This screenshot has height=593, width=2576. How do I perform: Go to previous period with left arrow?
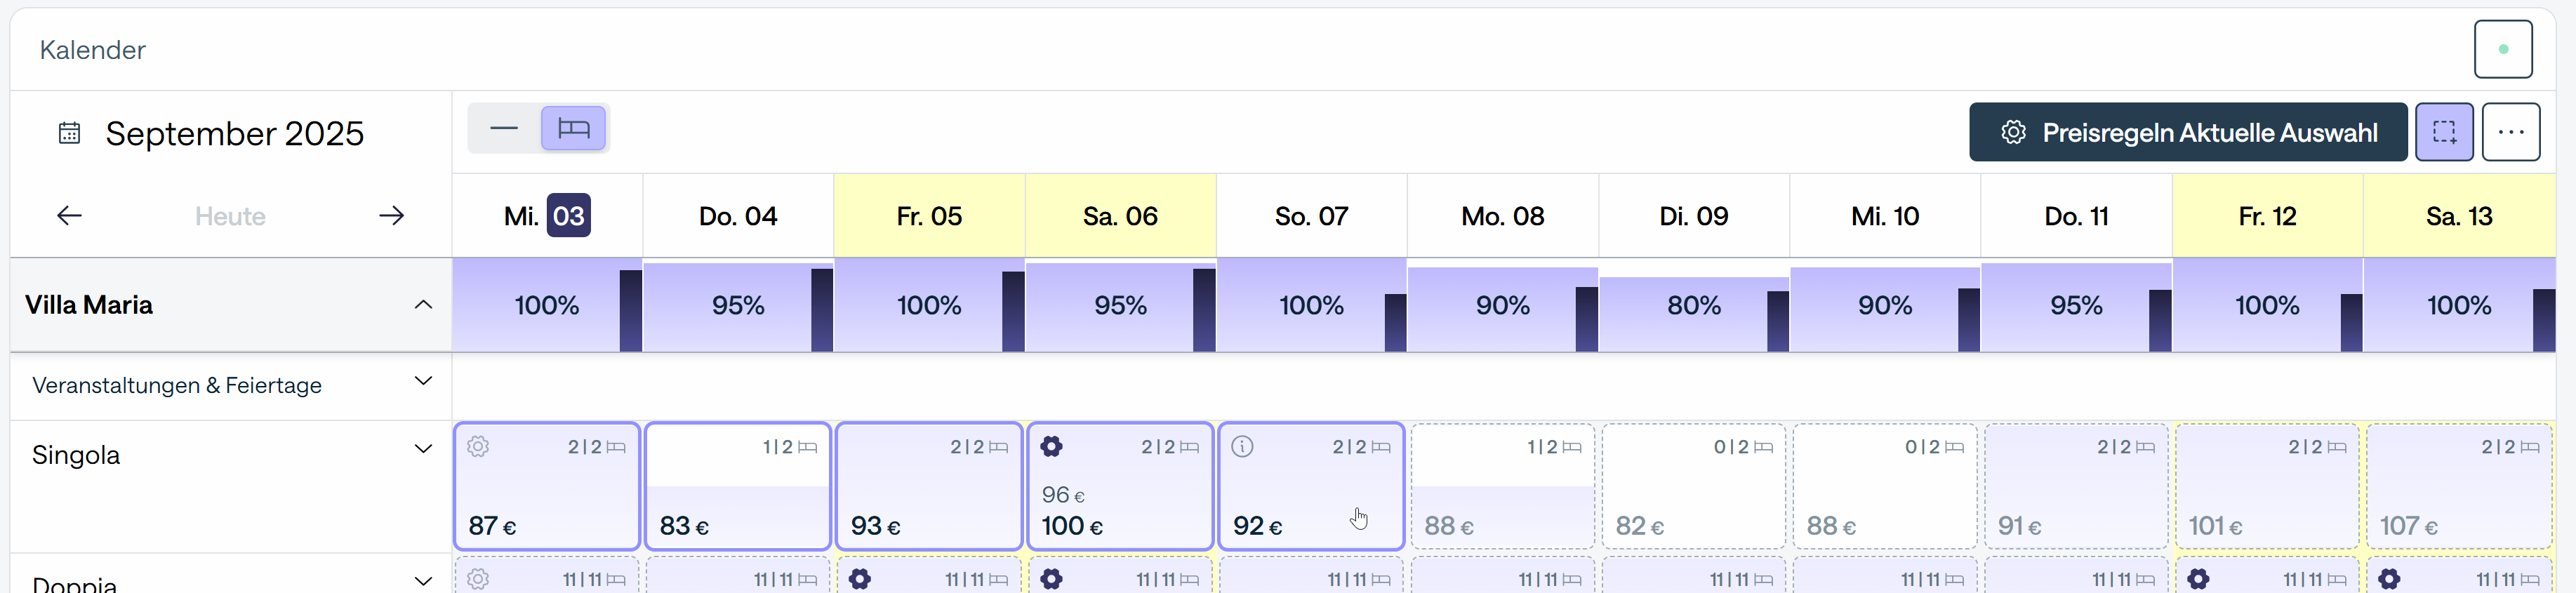69,216
